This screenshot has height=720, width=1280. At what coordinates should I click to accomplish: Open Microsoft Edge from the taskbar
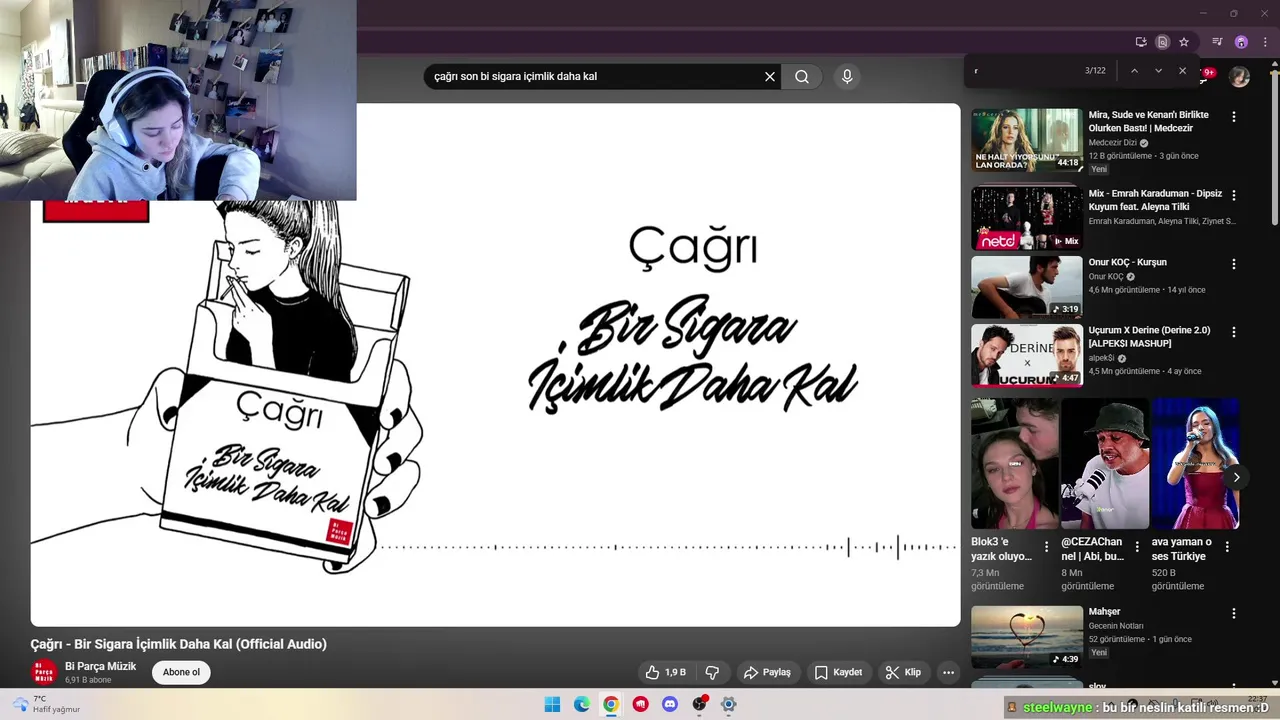(582, 704)
